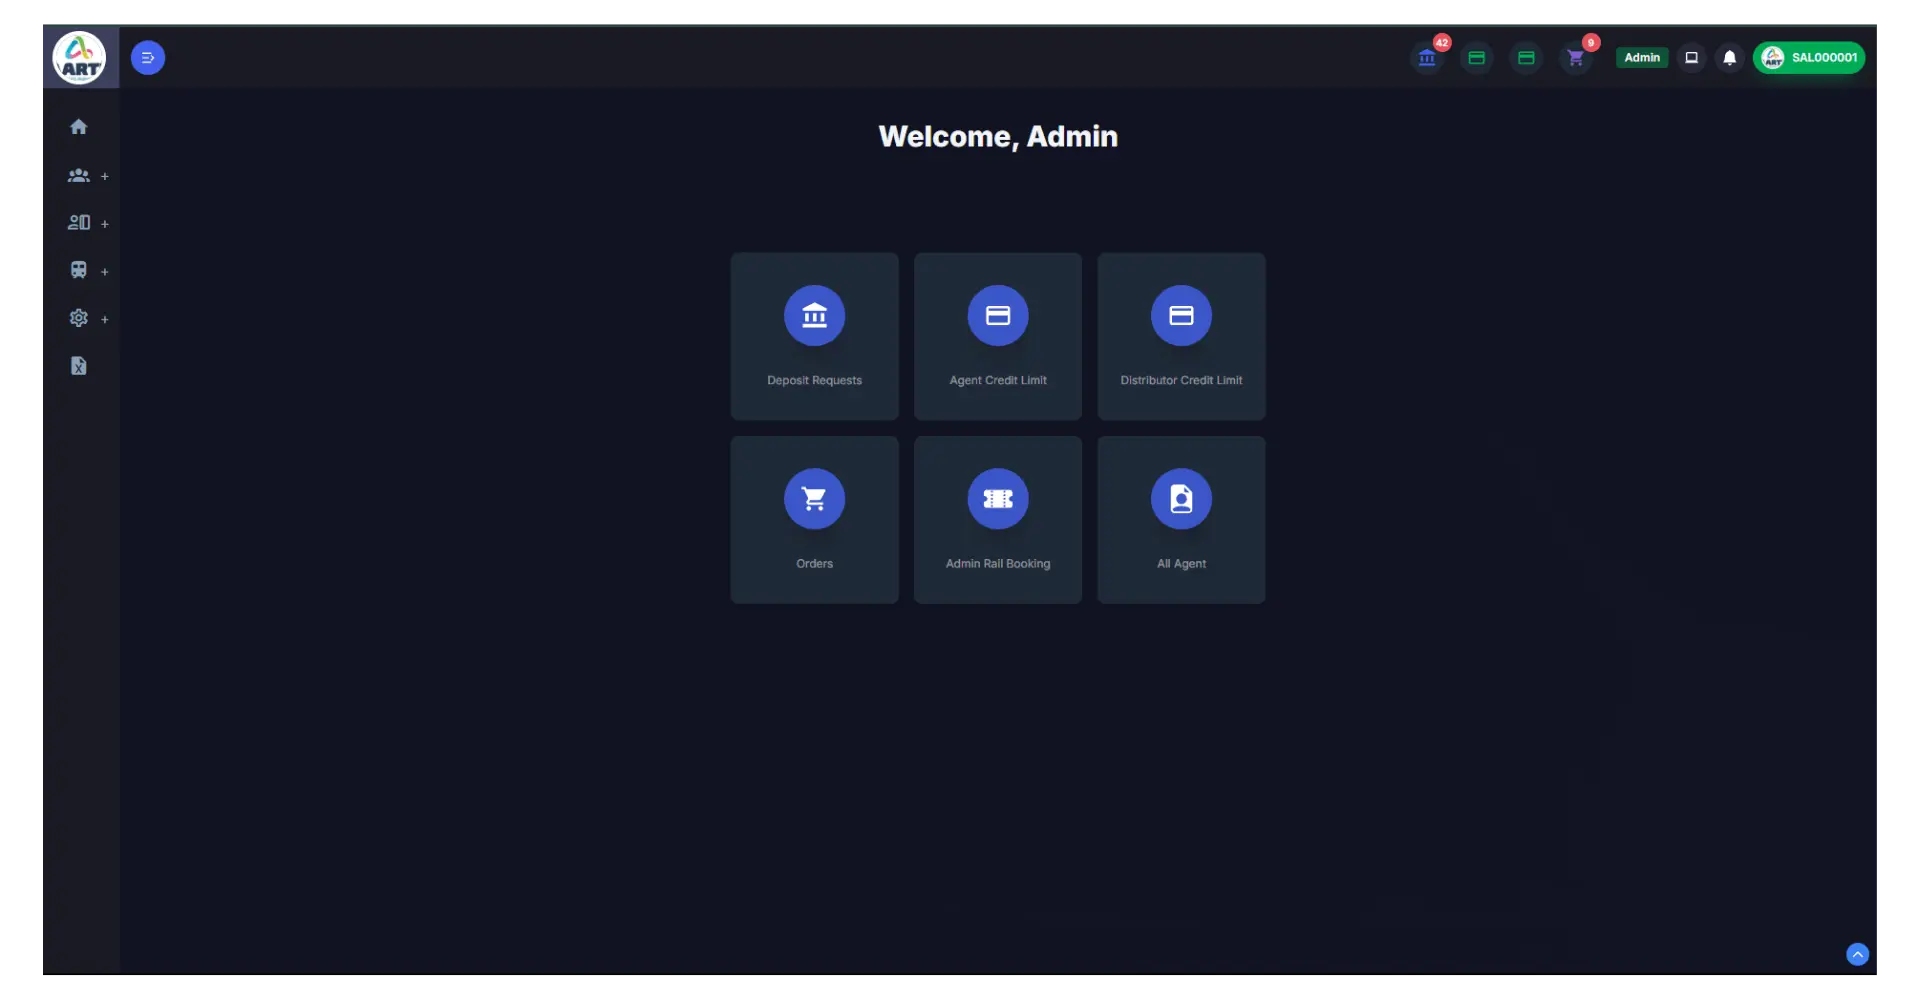Click the first green card icon in the header
1920x1000 pixels.
coord(1477,58)
